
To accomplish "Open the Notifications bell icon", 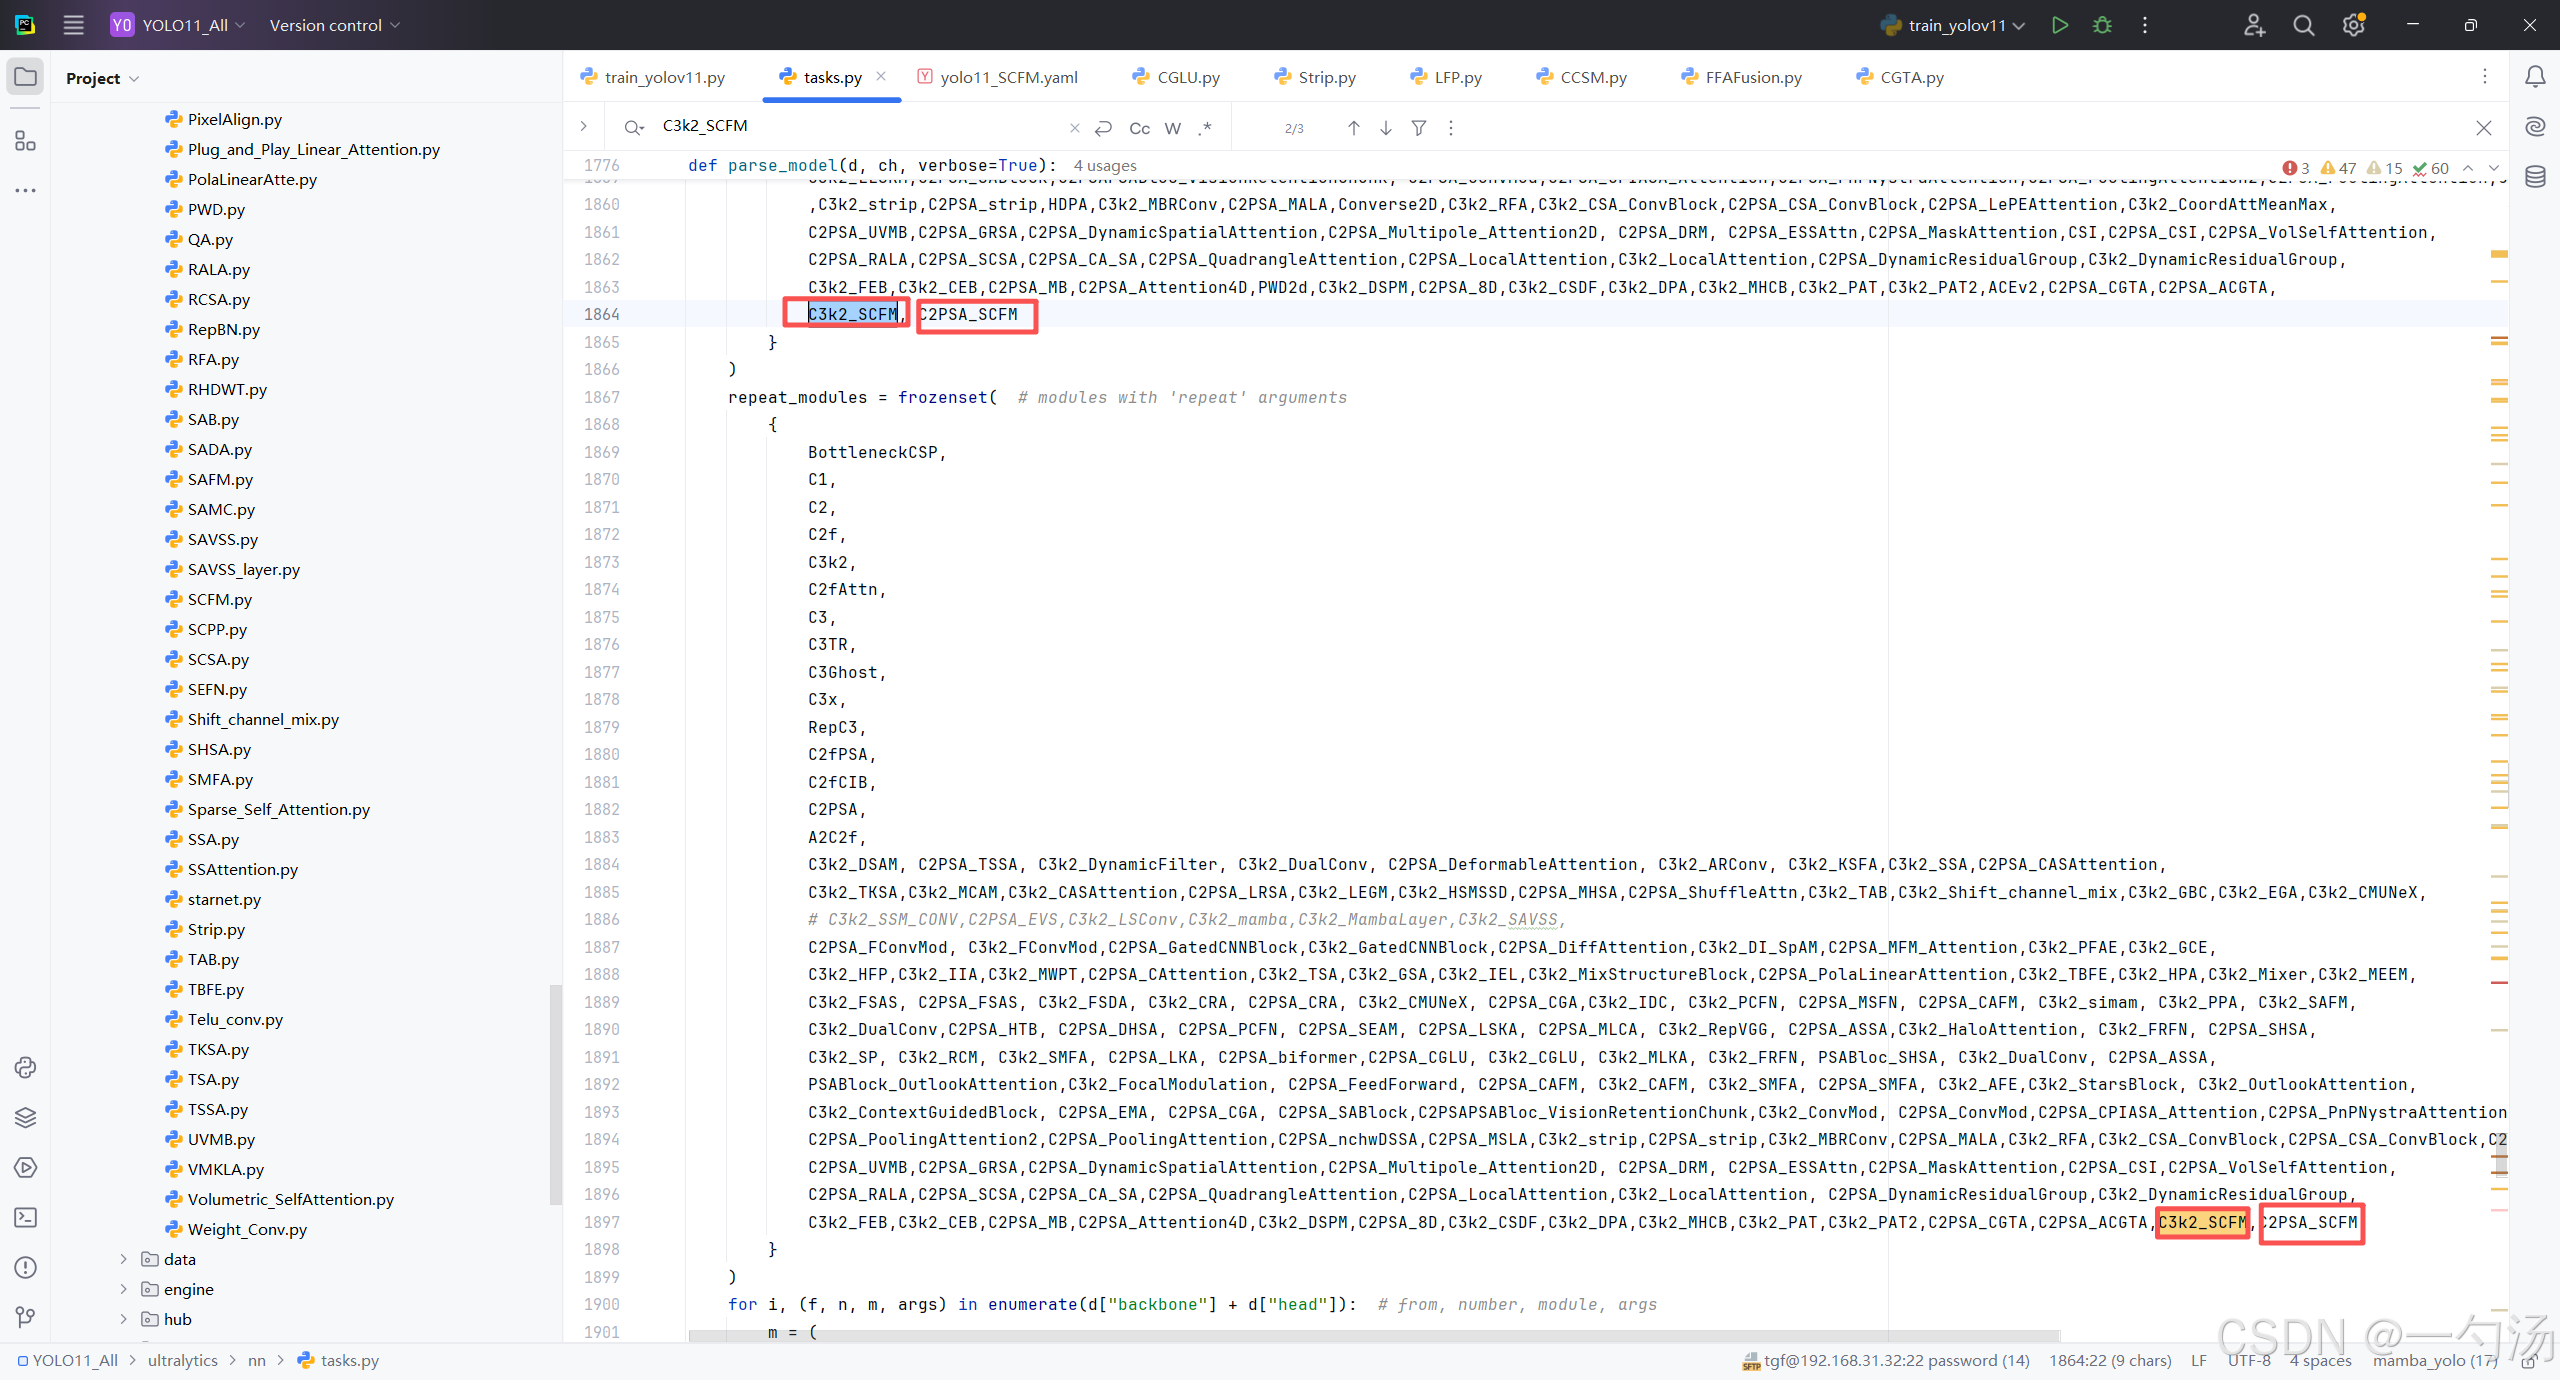I will (x=2535, y=77).
